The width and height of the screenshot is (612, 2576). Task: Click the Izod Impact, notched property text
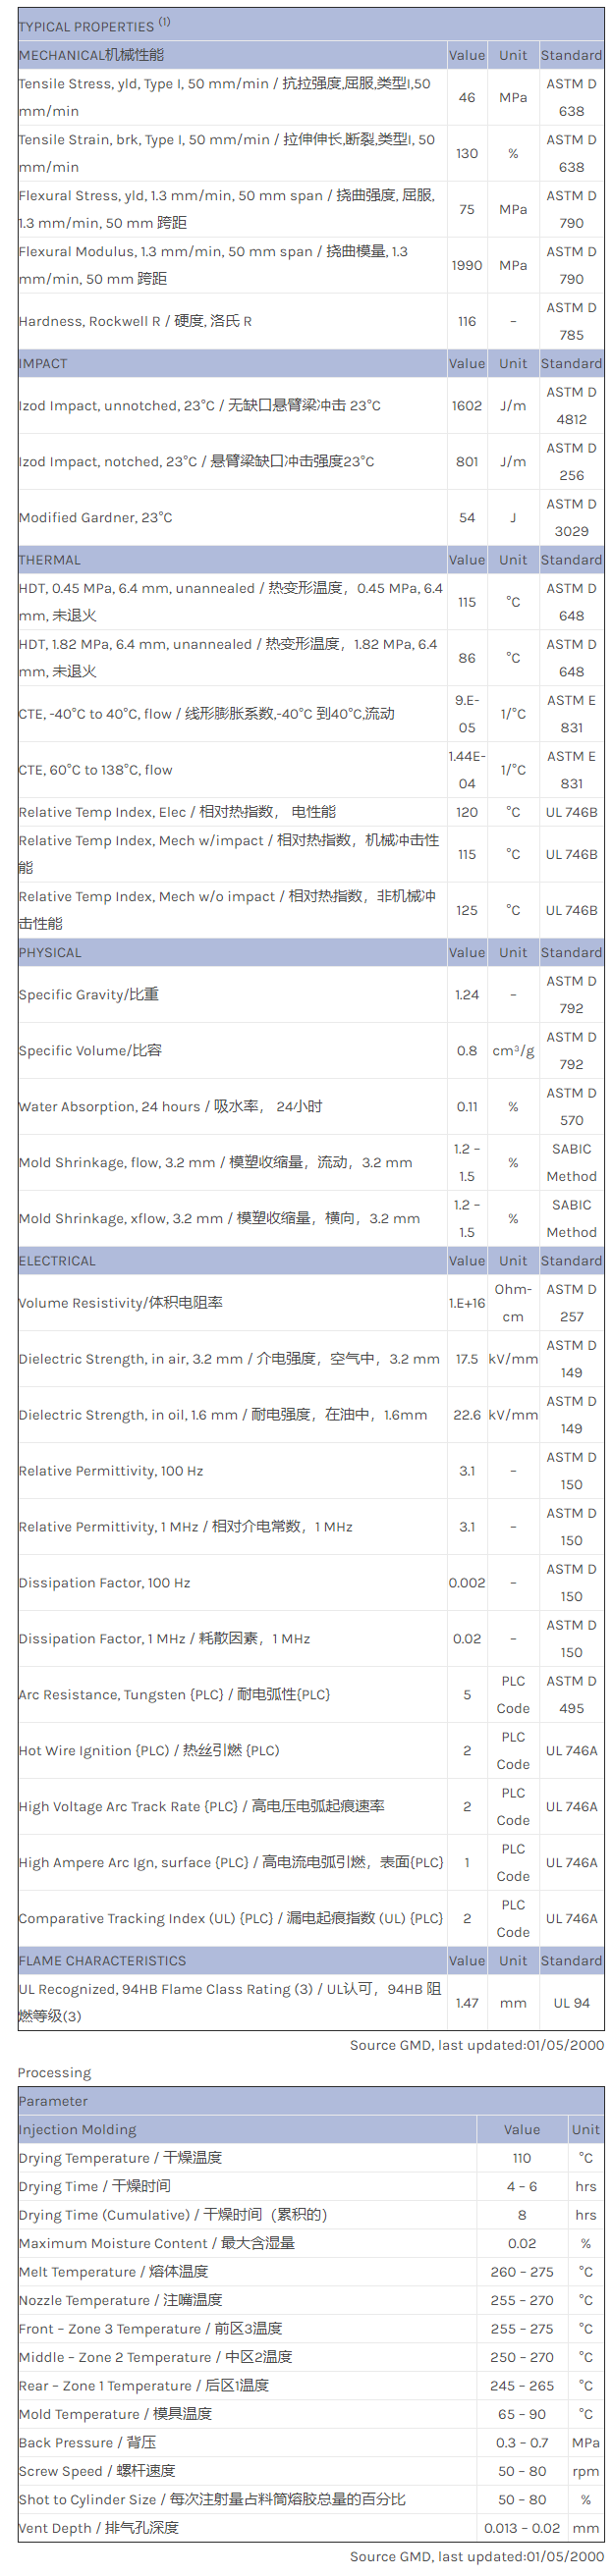pyautogui.click(x=196, y=461)
